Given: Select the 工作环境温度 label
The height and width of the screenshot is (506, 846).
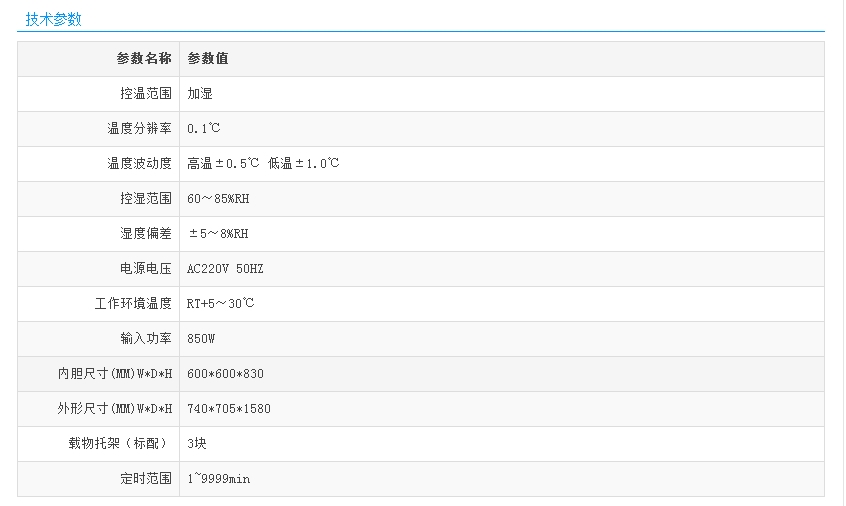Looking at the screenshot, I should [x=133, y=304].
